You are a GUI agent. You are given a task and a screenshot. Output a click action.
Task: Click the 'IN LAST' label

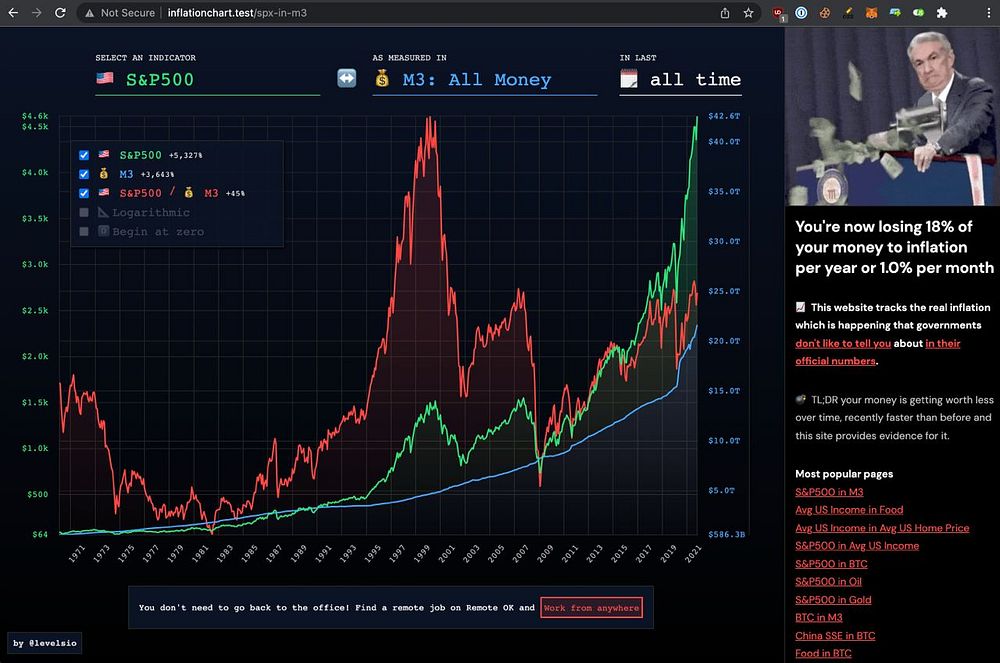638,57
